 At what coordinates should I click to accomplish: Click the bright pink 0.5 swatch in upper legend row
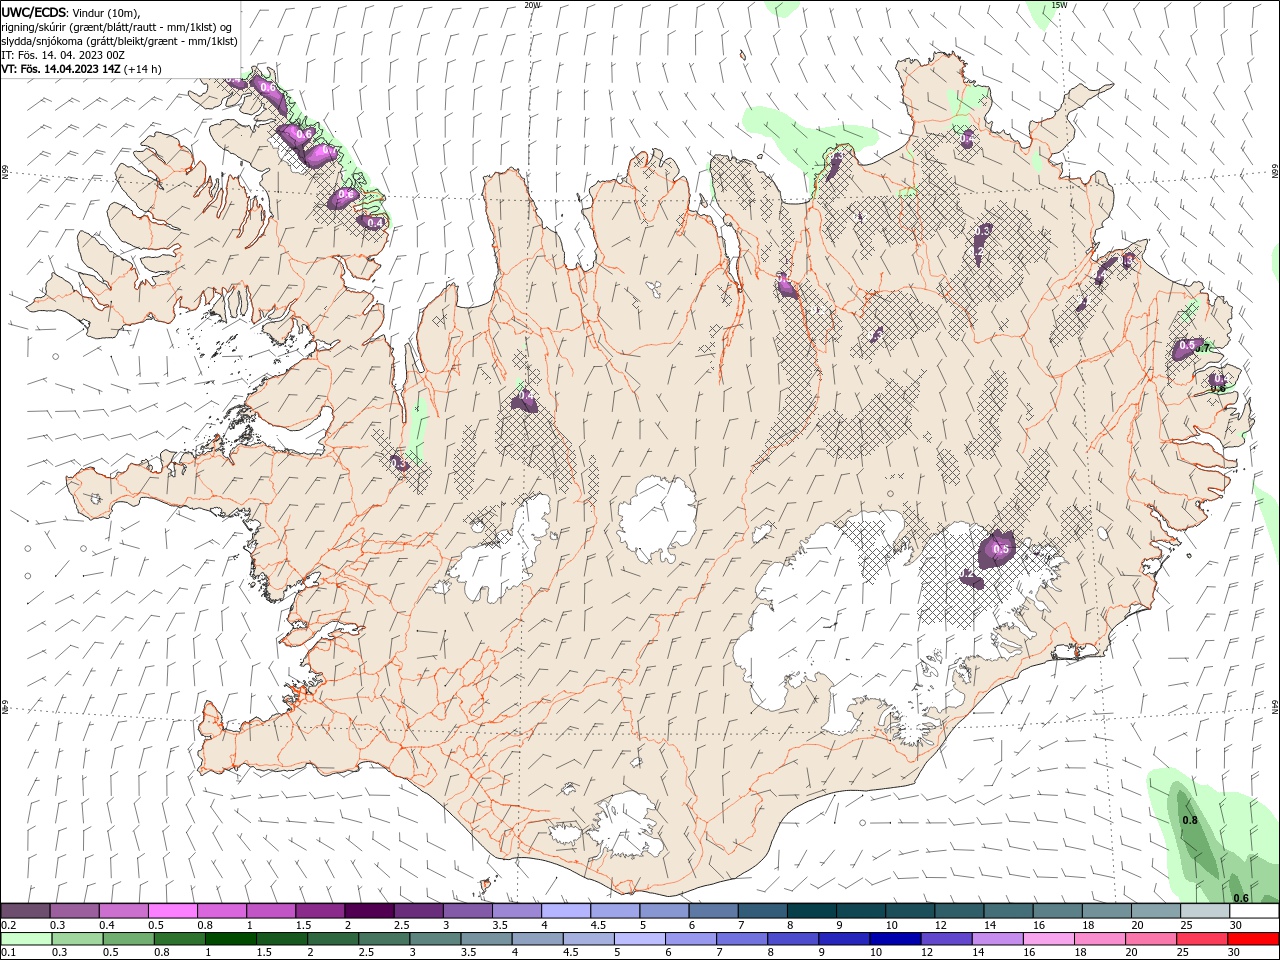[x=173, y=911]
